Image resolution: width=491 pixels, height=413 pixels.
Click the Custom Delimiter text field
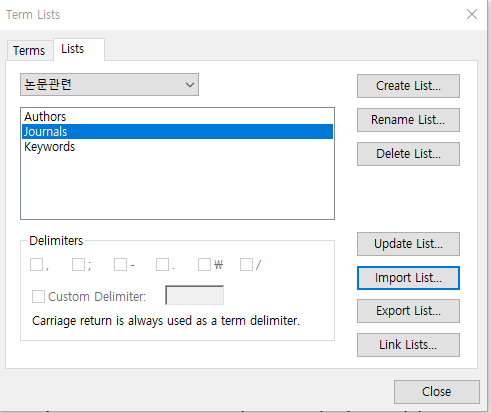[x=195, y=295]
